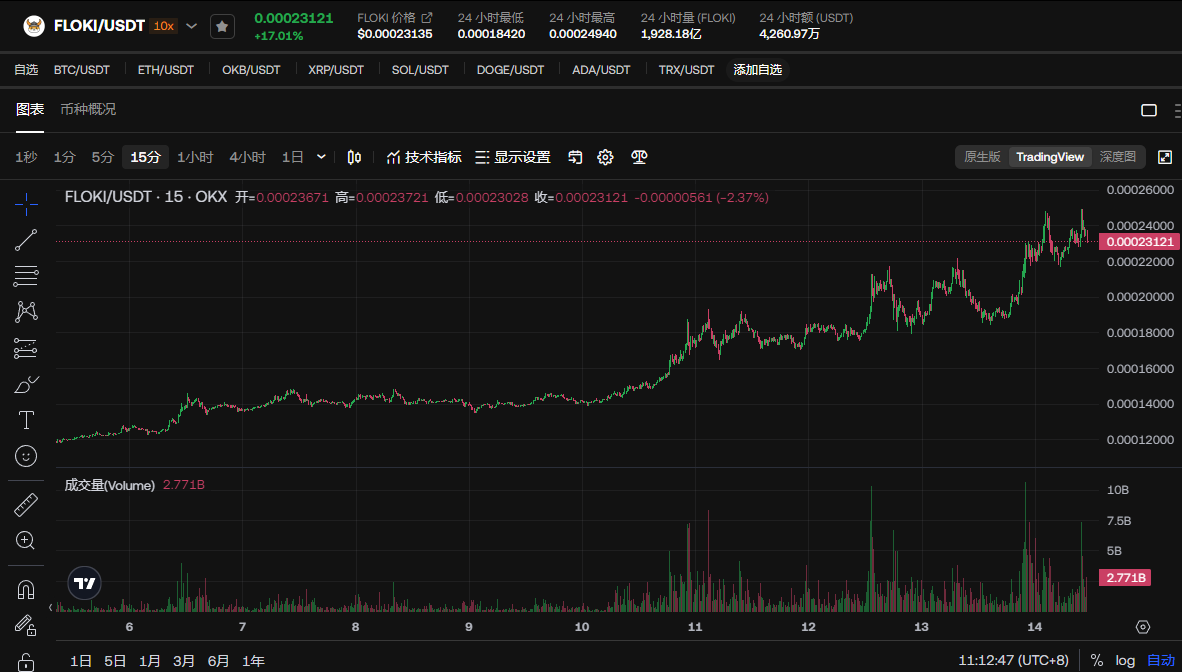The image size is (1182, 672).
Task: Open BTC/USDT from watchlist bar
Action: tap(82, 70)
